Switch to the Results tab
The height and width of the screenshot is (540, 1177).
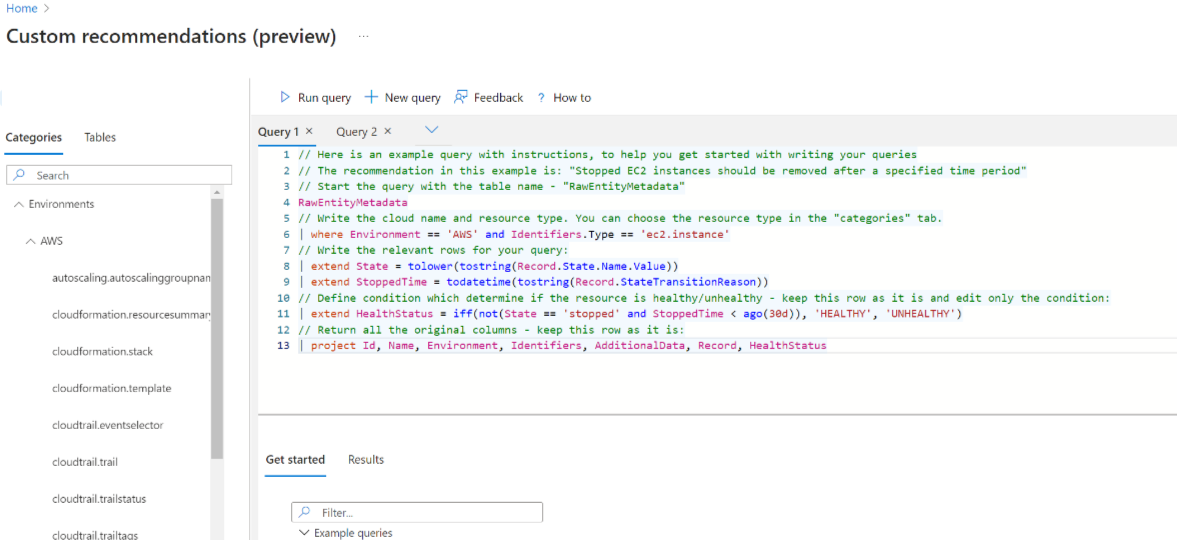[x=365, y=459]
